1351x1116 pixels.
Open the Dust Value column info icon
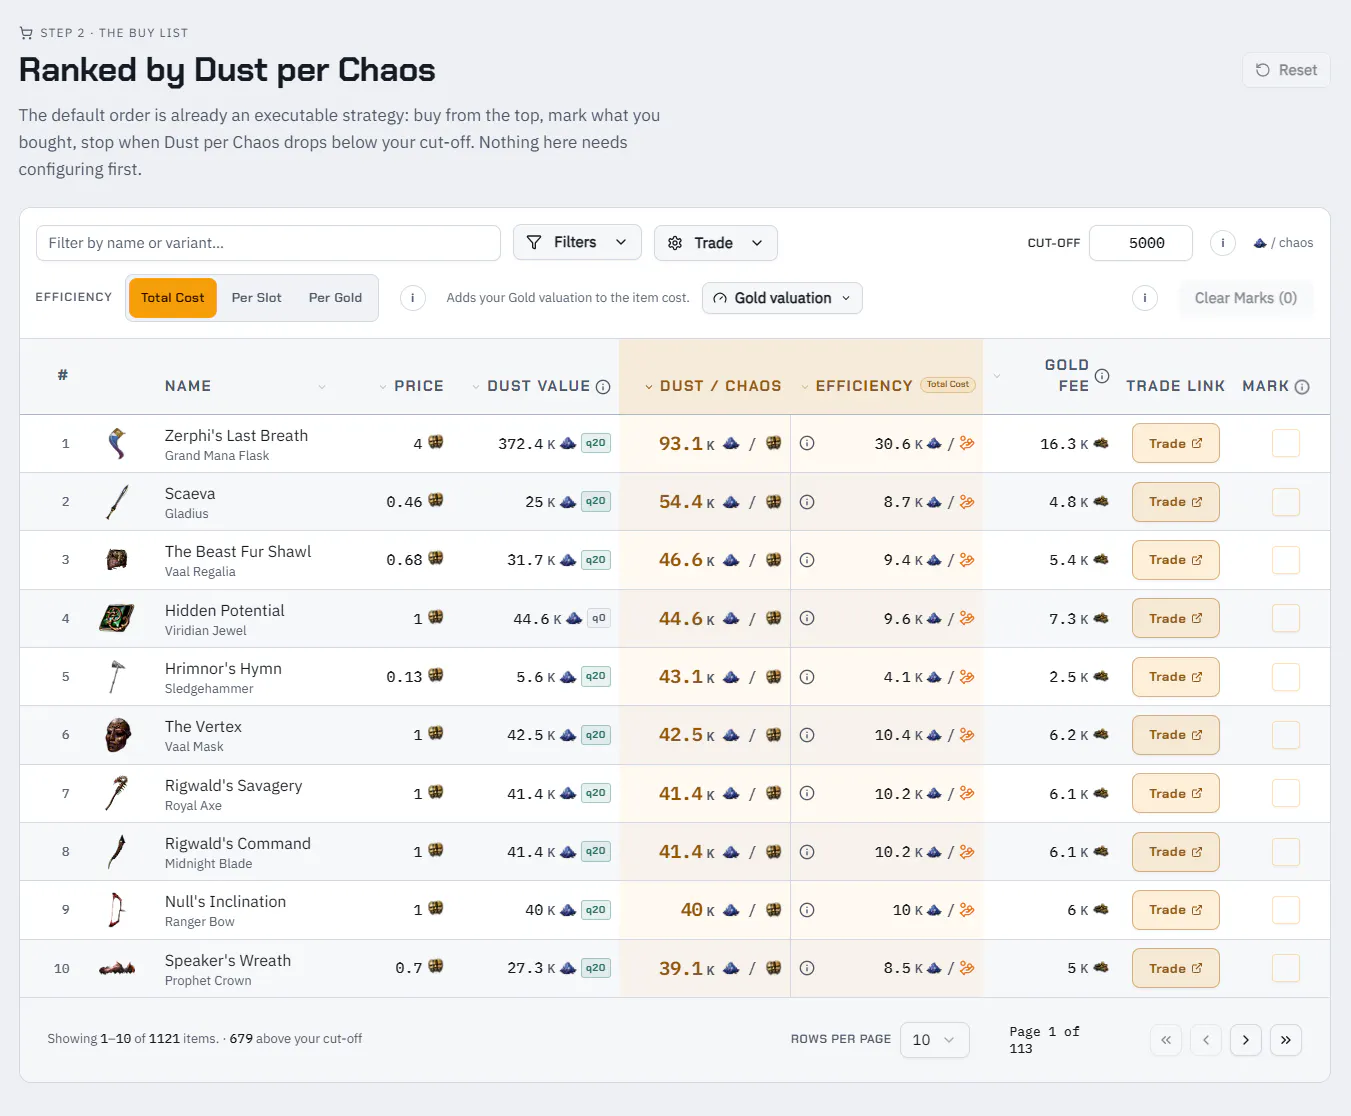click(x=603, y=387)
